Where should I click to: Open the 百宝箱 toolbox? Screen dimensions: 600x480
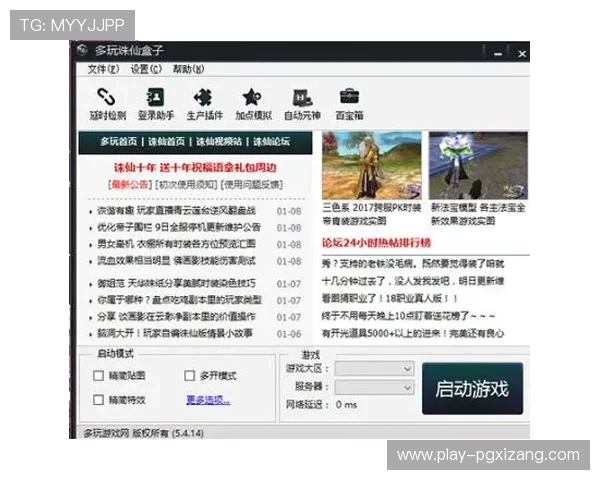coord(349,104)
